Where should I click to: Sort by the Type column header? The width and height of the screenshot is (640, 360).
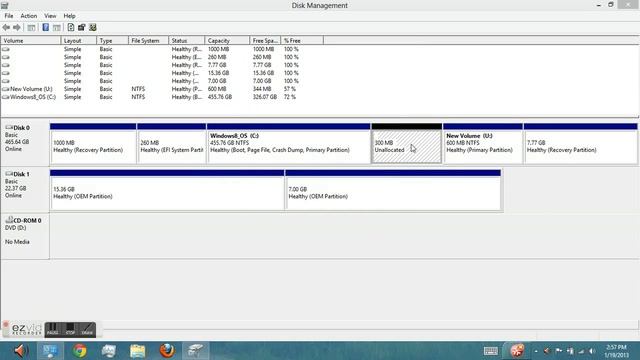tap(112, 41)
